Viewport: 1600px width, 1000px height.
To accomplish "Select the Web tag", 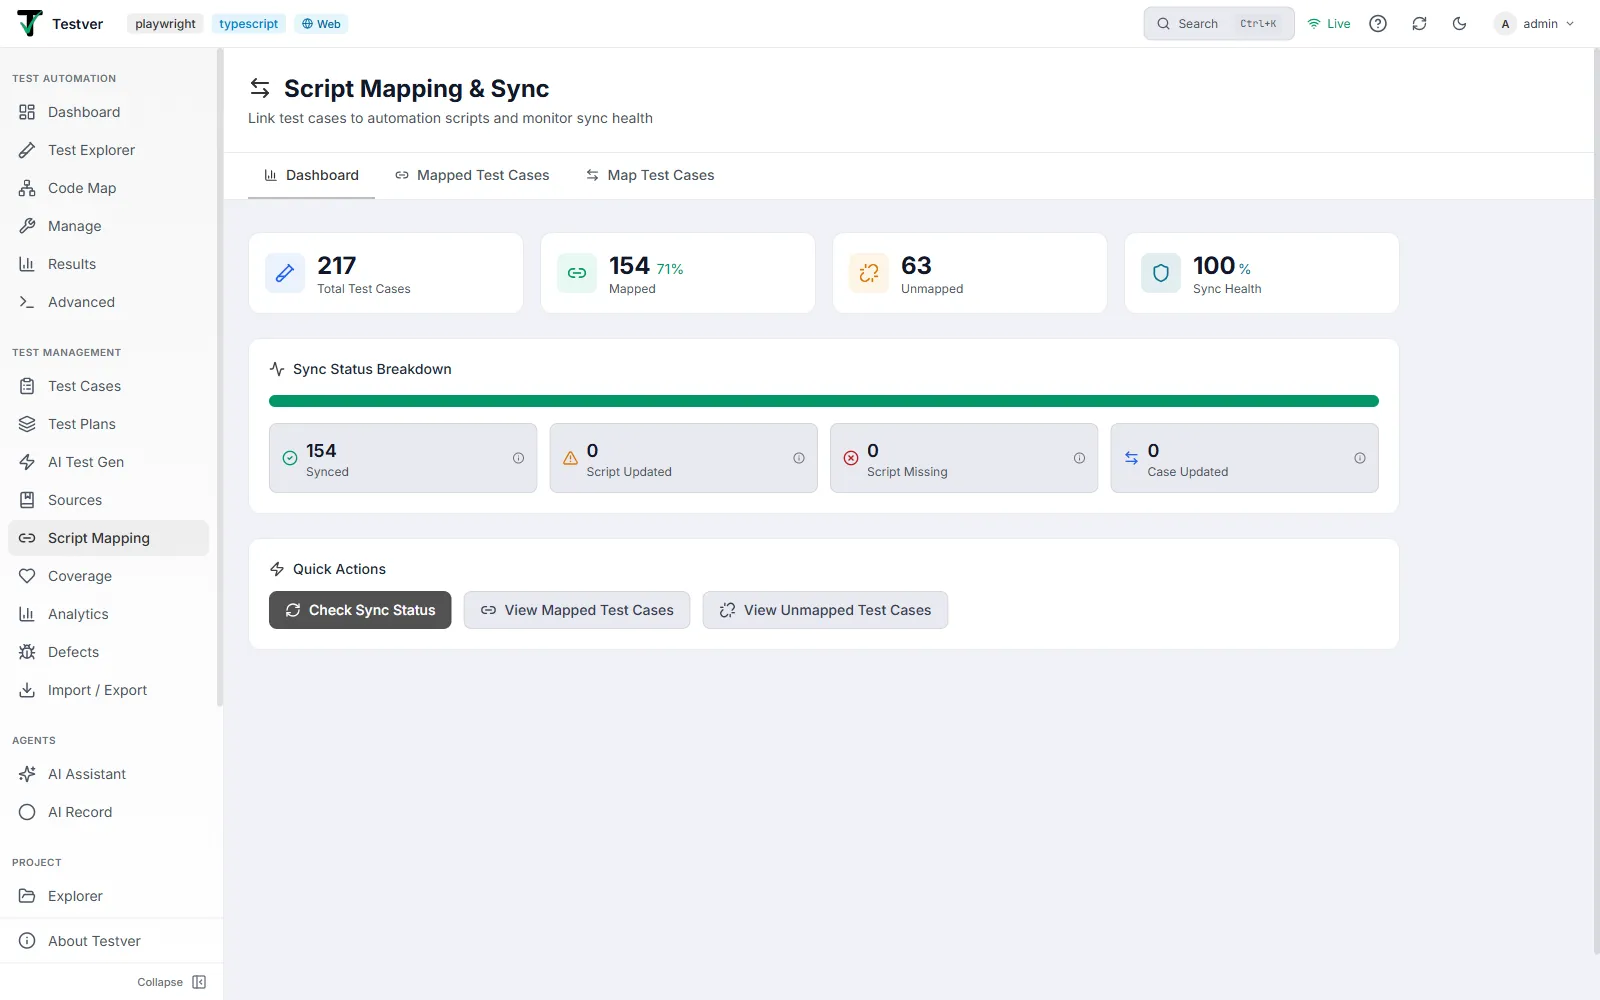I will pyautogui.click(x=321, y=24).
